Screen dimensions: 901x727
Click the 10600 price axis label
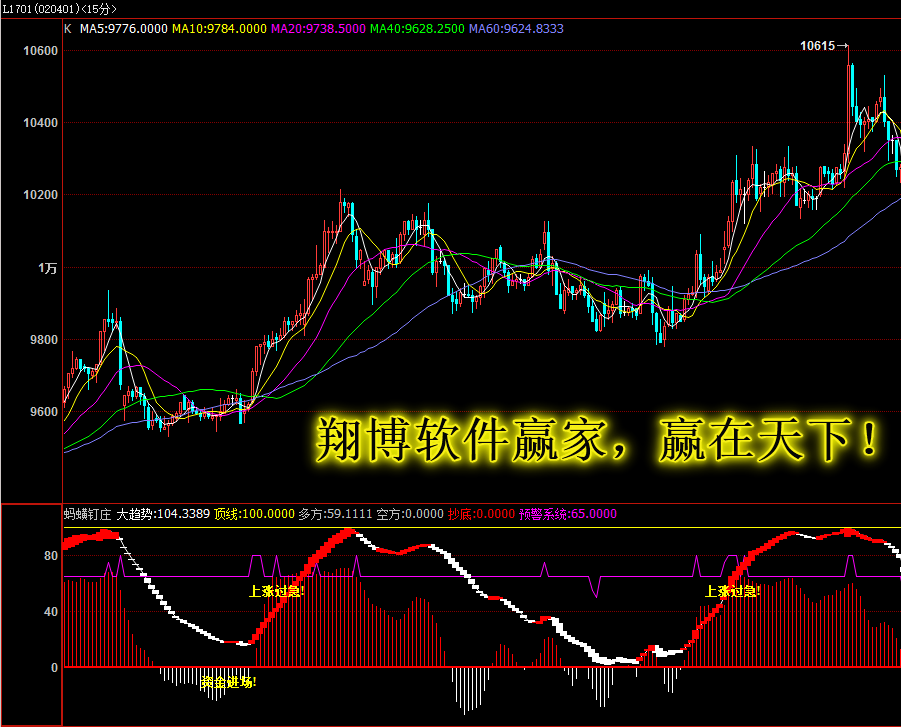[40, 51]
